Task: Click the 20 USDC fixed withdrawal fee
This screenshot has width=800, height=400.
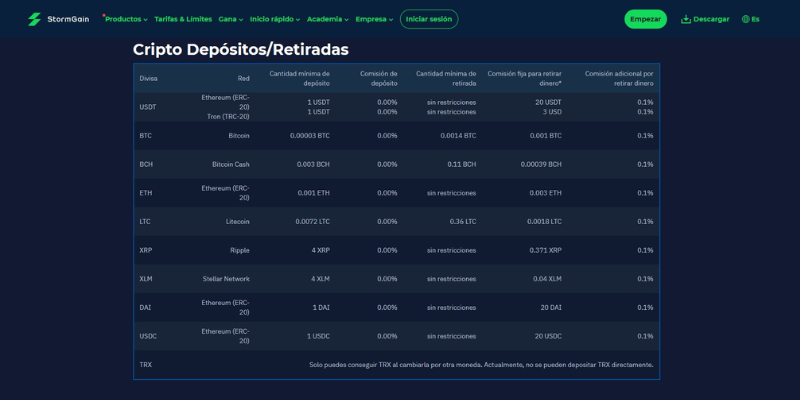Action: 548,336
